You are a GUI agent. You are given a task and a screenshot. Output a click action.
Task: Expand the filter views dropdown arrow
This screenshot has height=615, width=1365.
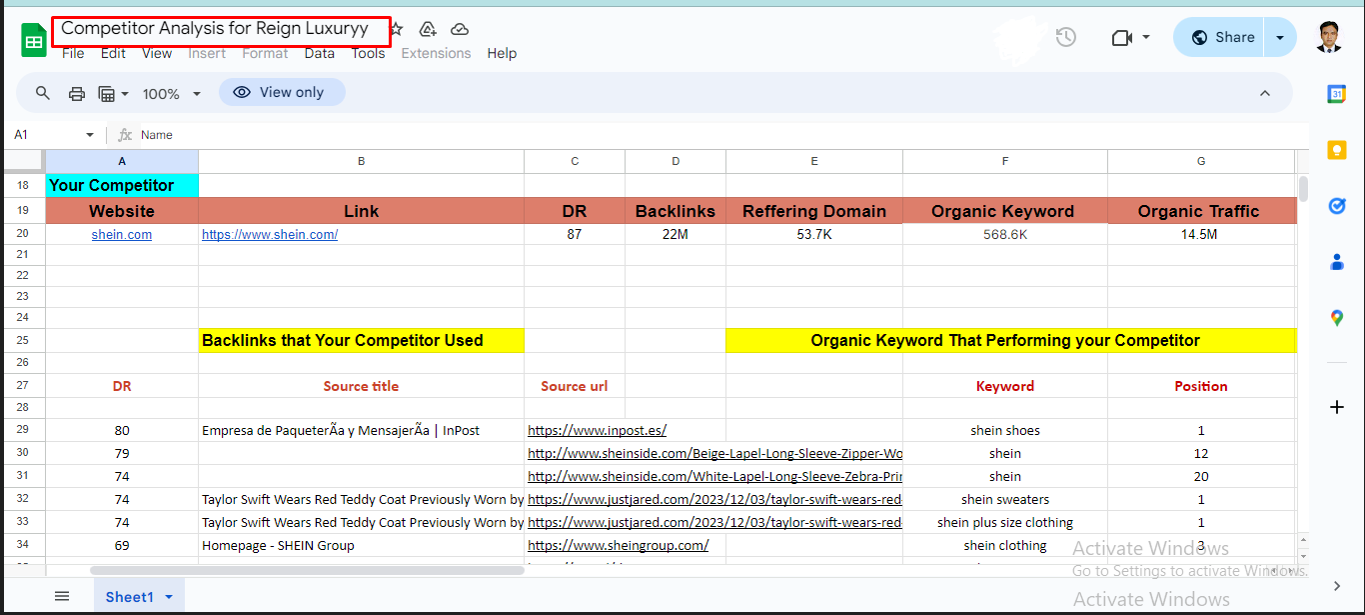125,93
